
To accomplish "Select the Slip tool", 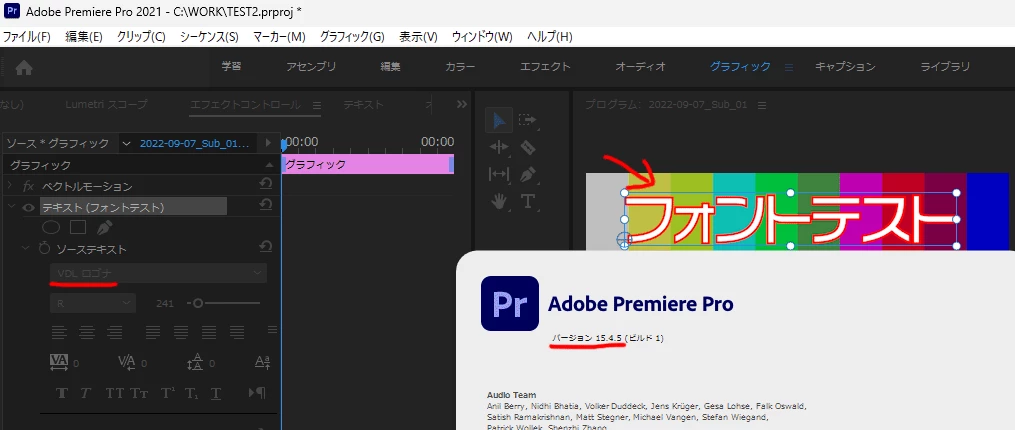I will click(x=499, y=174).
